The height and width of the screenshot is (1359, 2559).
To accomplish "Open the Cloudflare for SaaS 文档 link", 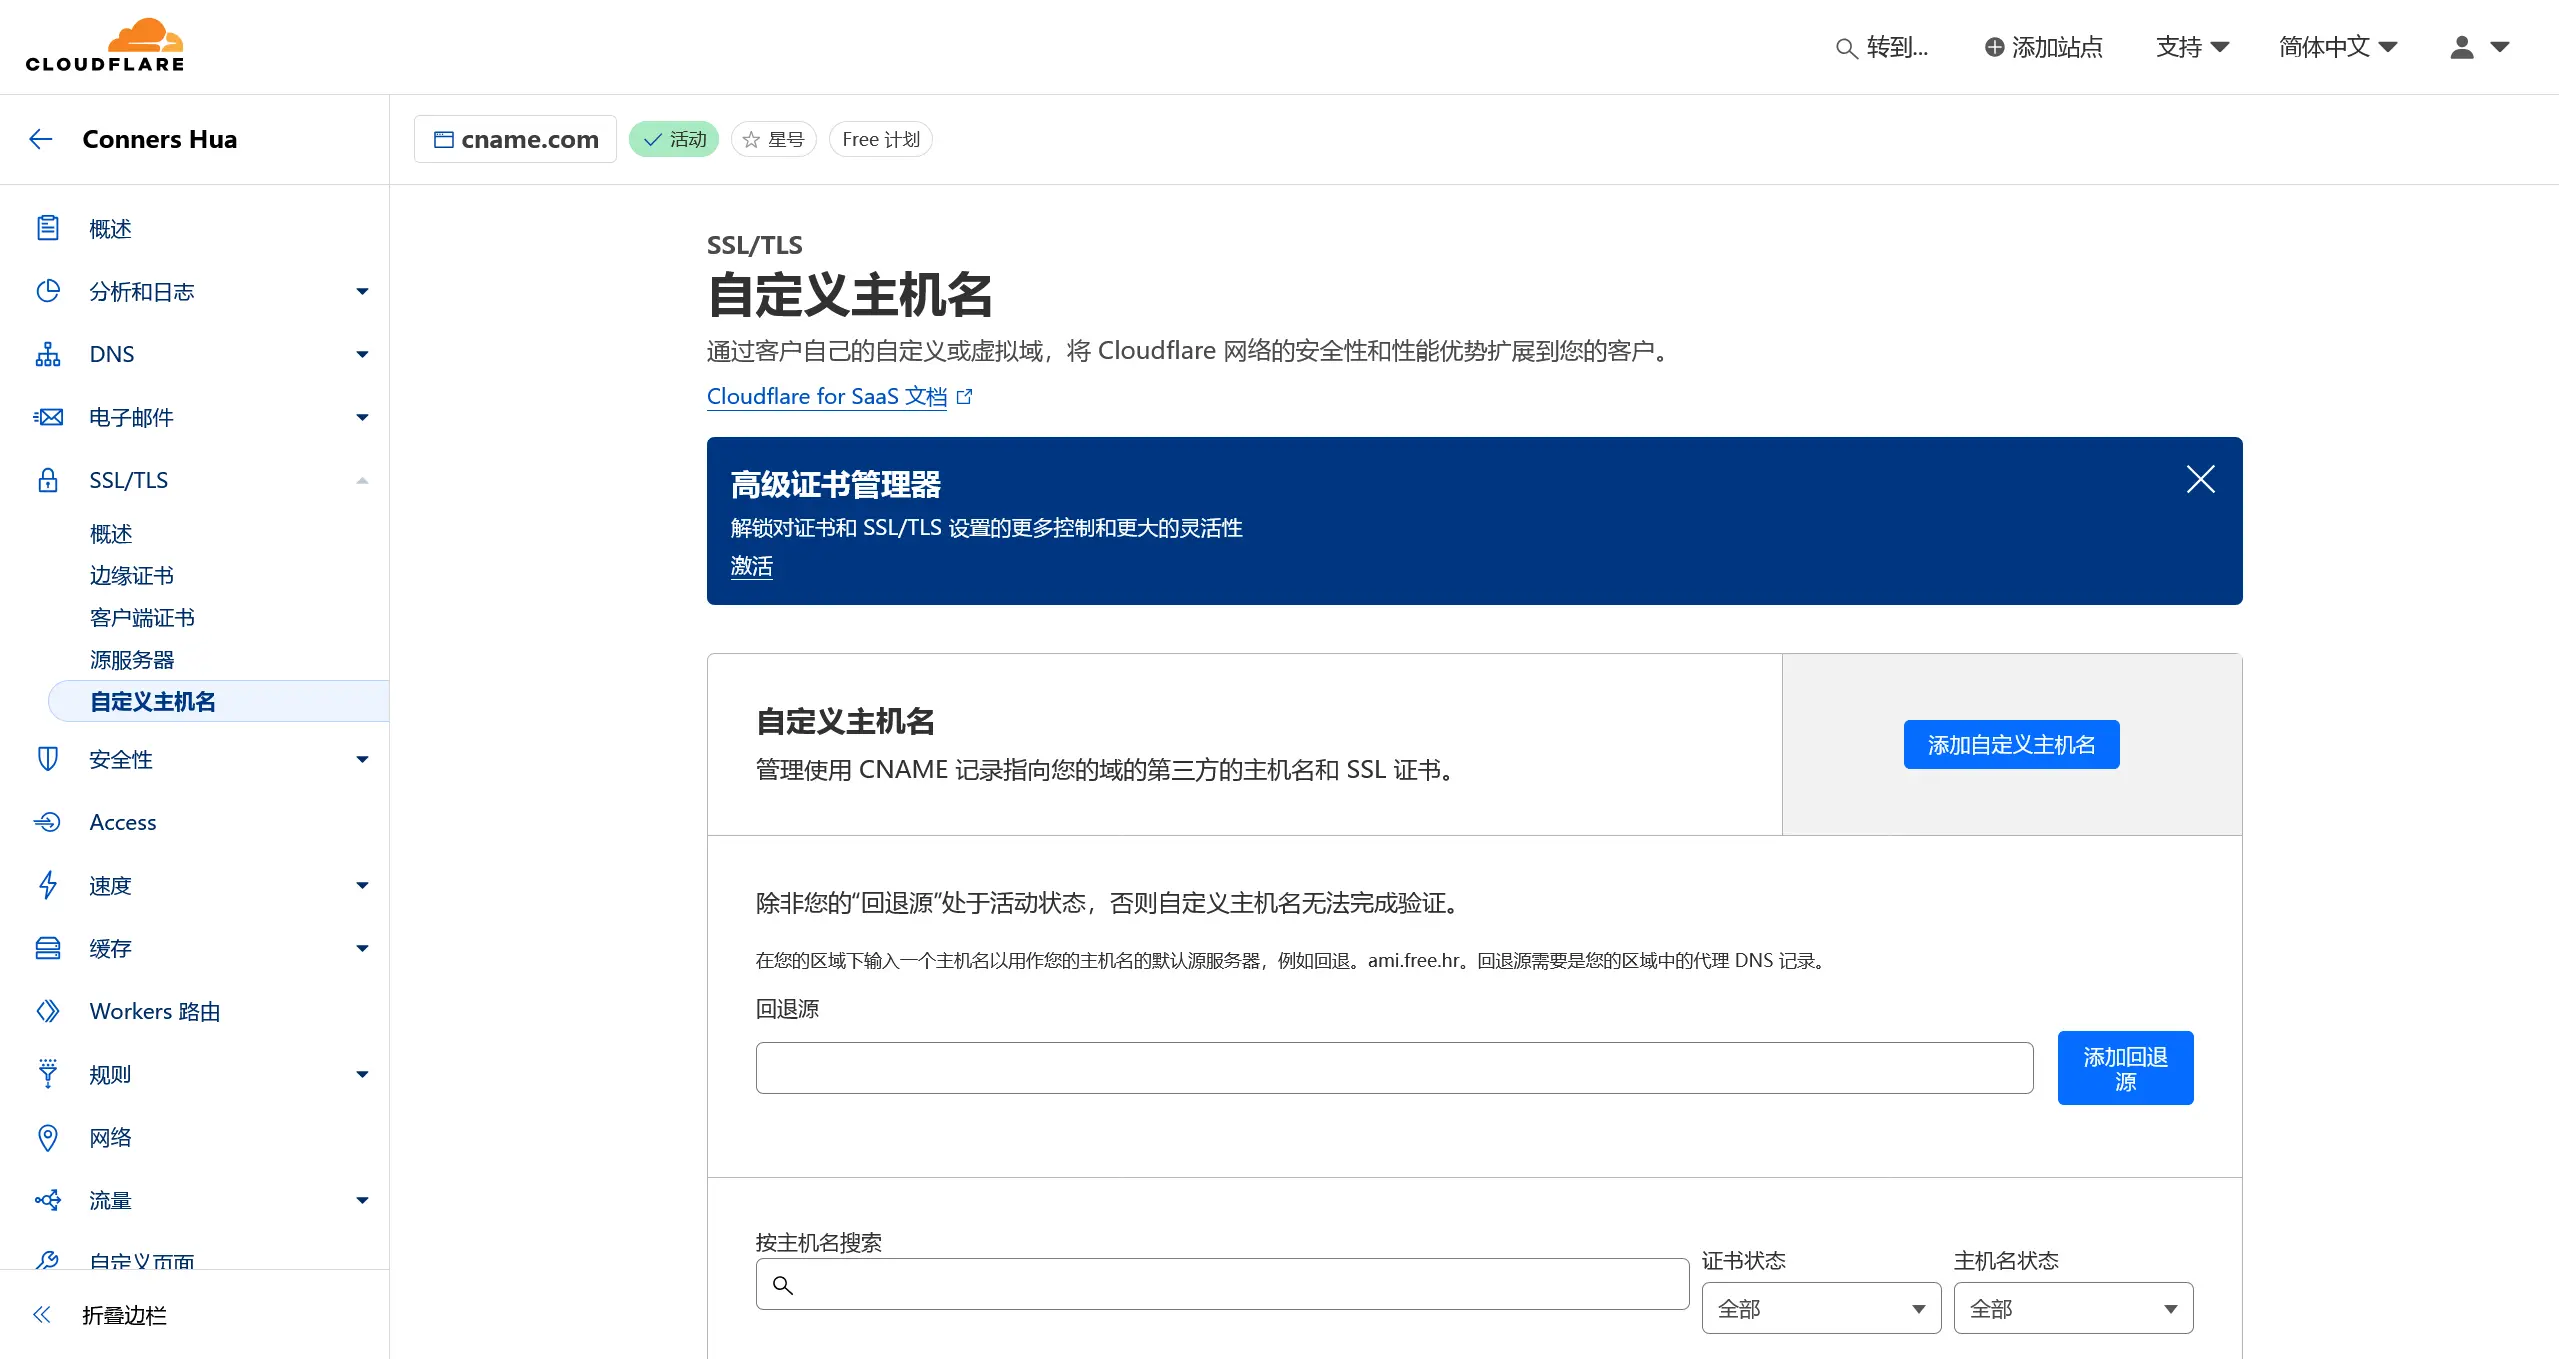I will point(827,396).
